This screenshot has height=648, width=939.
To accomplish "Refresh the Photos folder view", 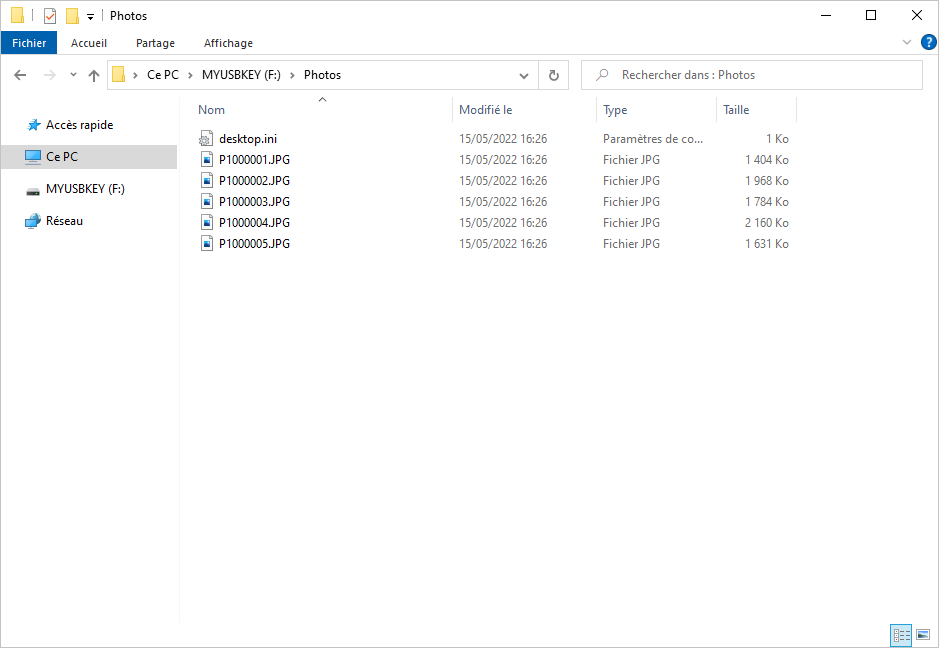I will pos(554,75).
